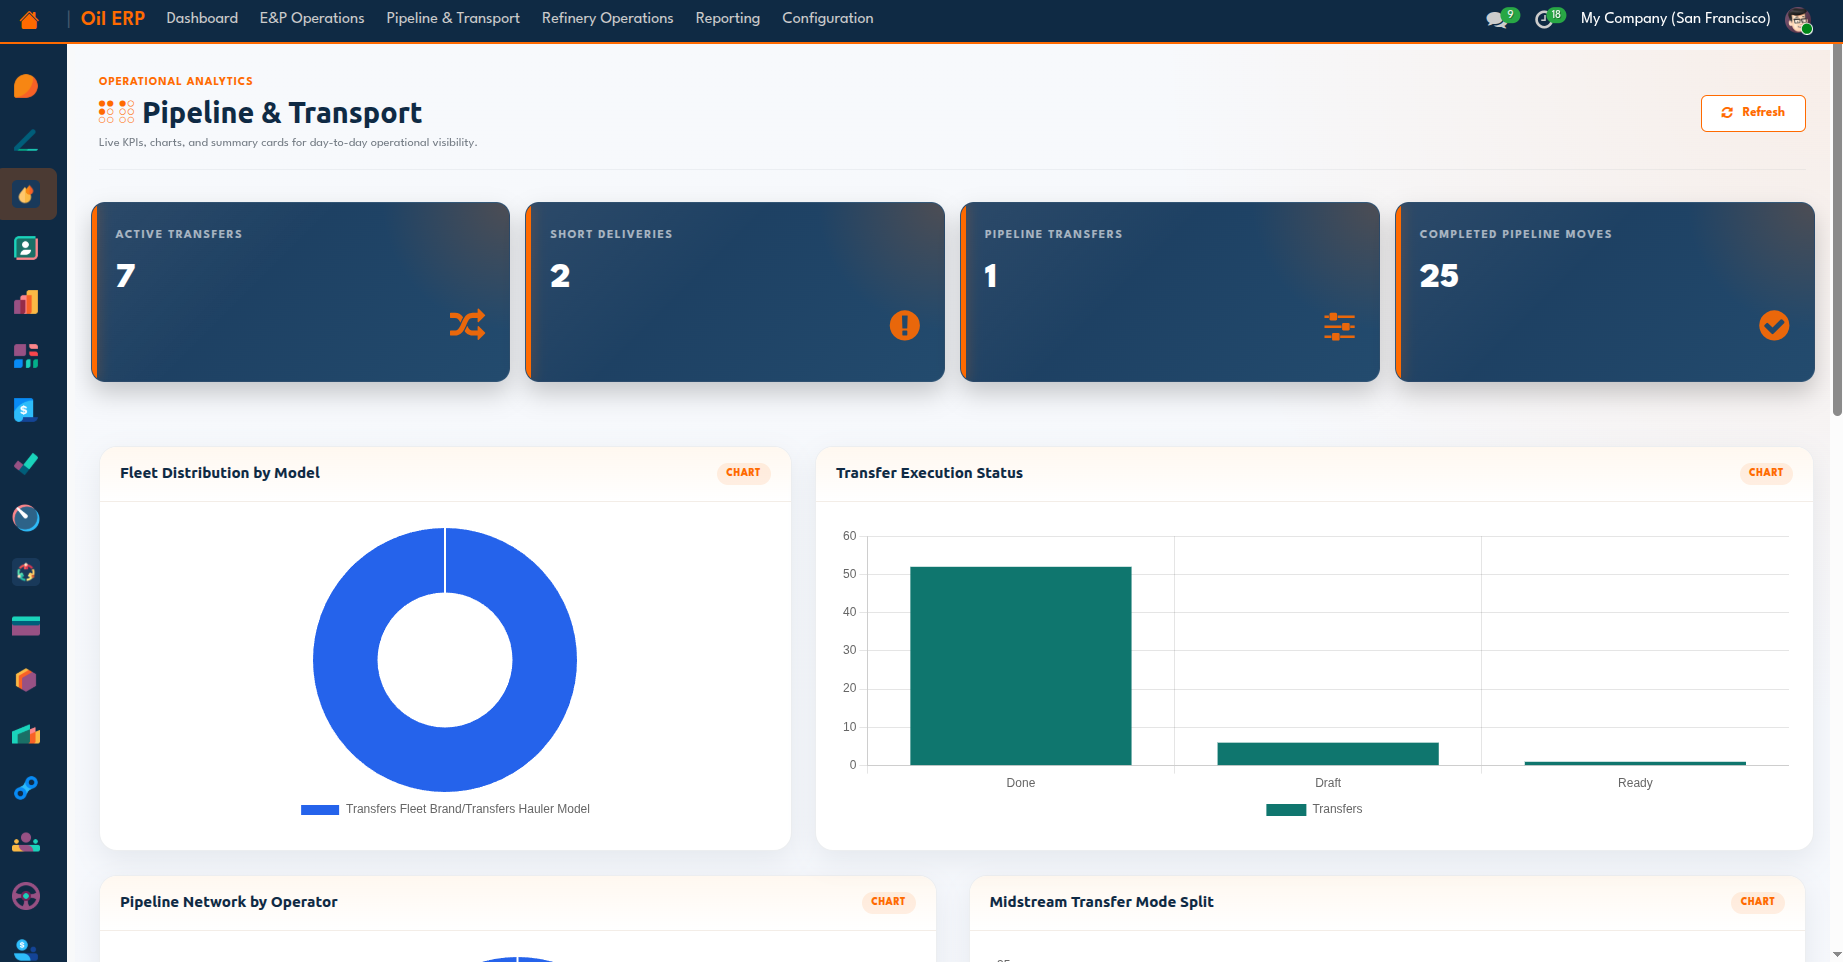Image resolution: width=1843 pixels, height=962 pixels.
Task: Click the blue legend color swatch
Action: pyautogui.click(x=320, y=810)
